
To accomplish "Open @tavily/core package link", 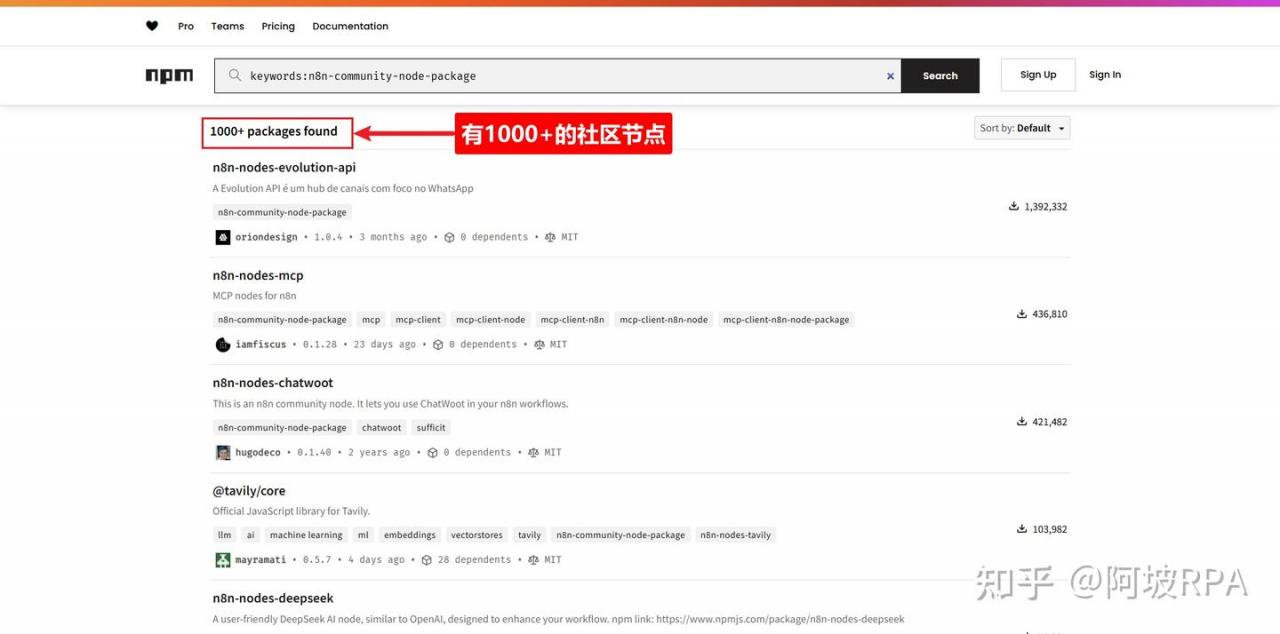I will [x=249, y=491].
